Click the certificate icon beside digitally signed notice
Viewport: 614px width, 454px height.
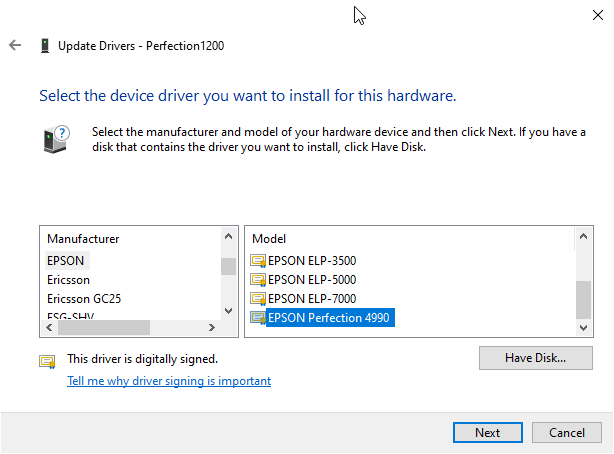[x=47, y=362]
